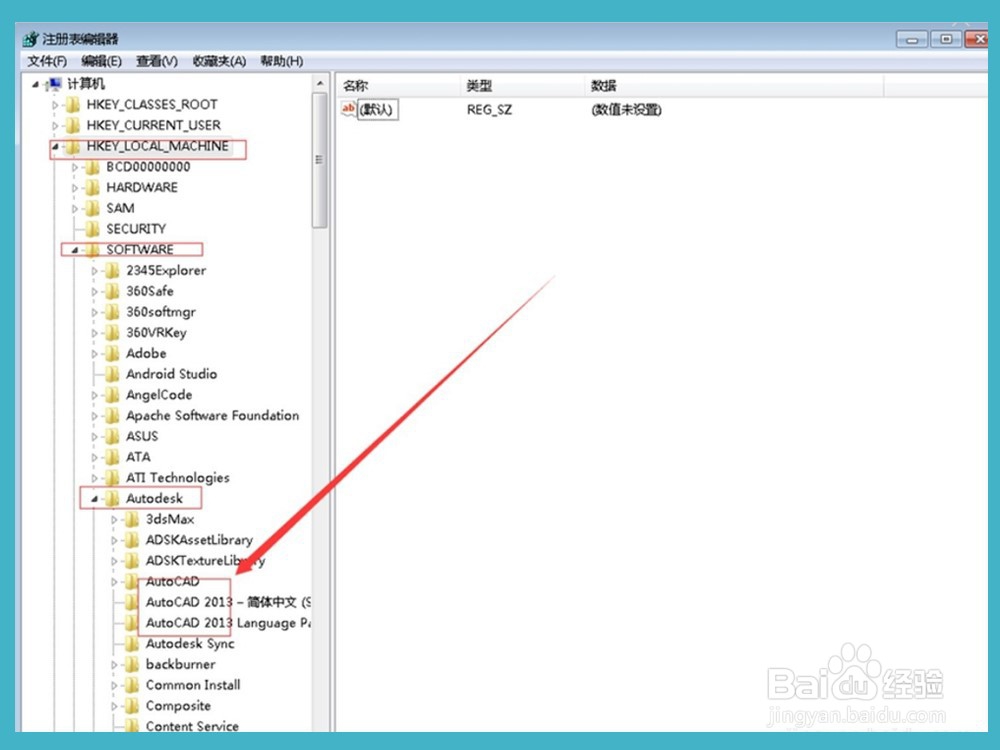Select the AngelCode folder icon
The width and height of the screenshot is (1000, 750).
112,395
